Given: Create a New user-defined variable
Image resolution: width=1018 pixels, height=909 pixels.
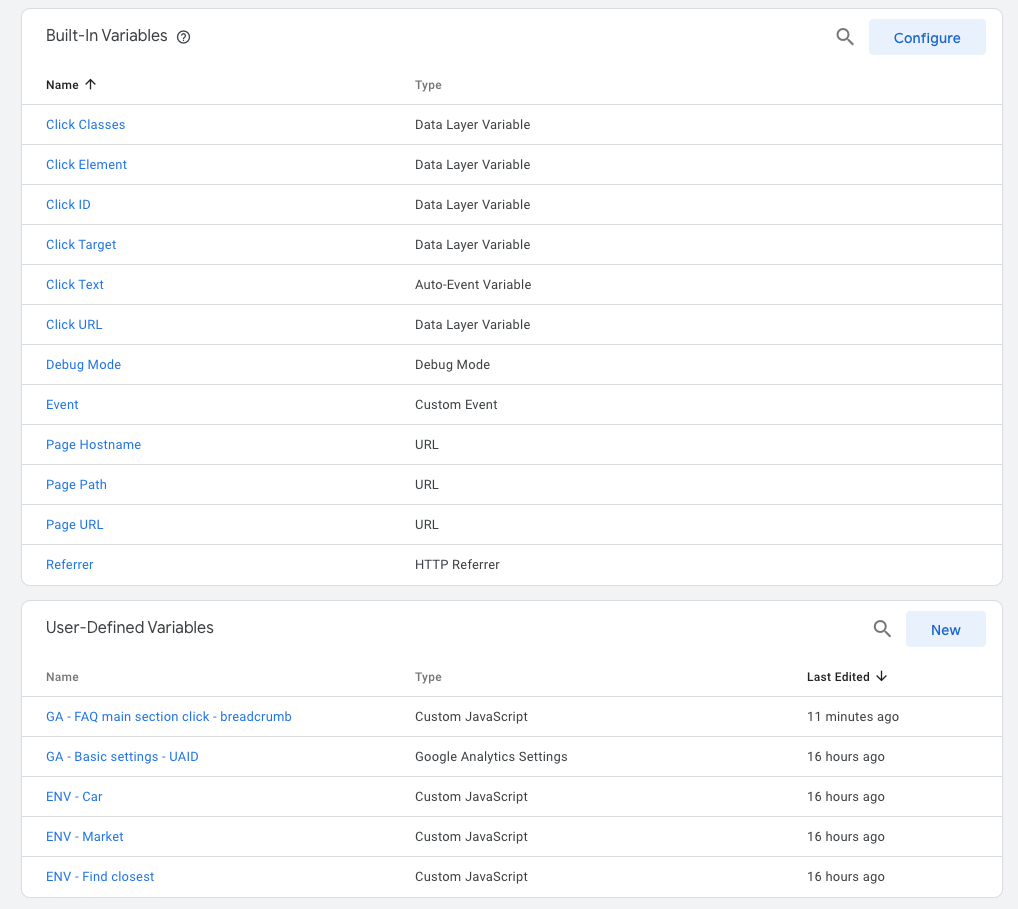Looking at the screenshot, I should (x=945, y=629).
